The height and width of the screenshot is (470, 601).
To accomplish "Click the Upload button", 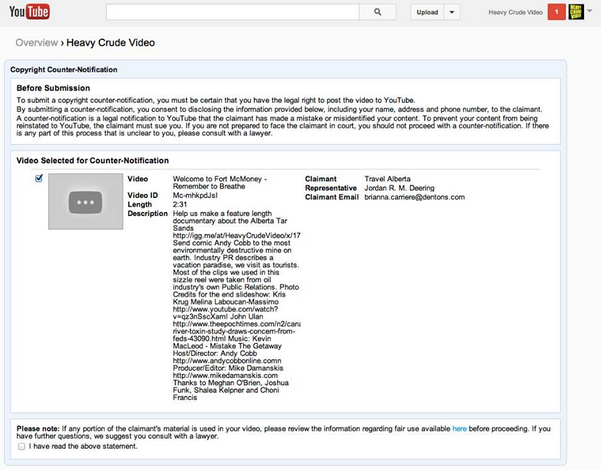I will point(427,12).
